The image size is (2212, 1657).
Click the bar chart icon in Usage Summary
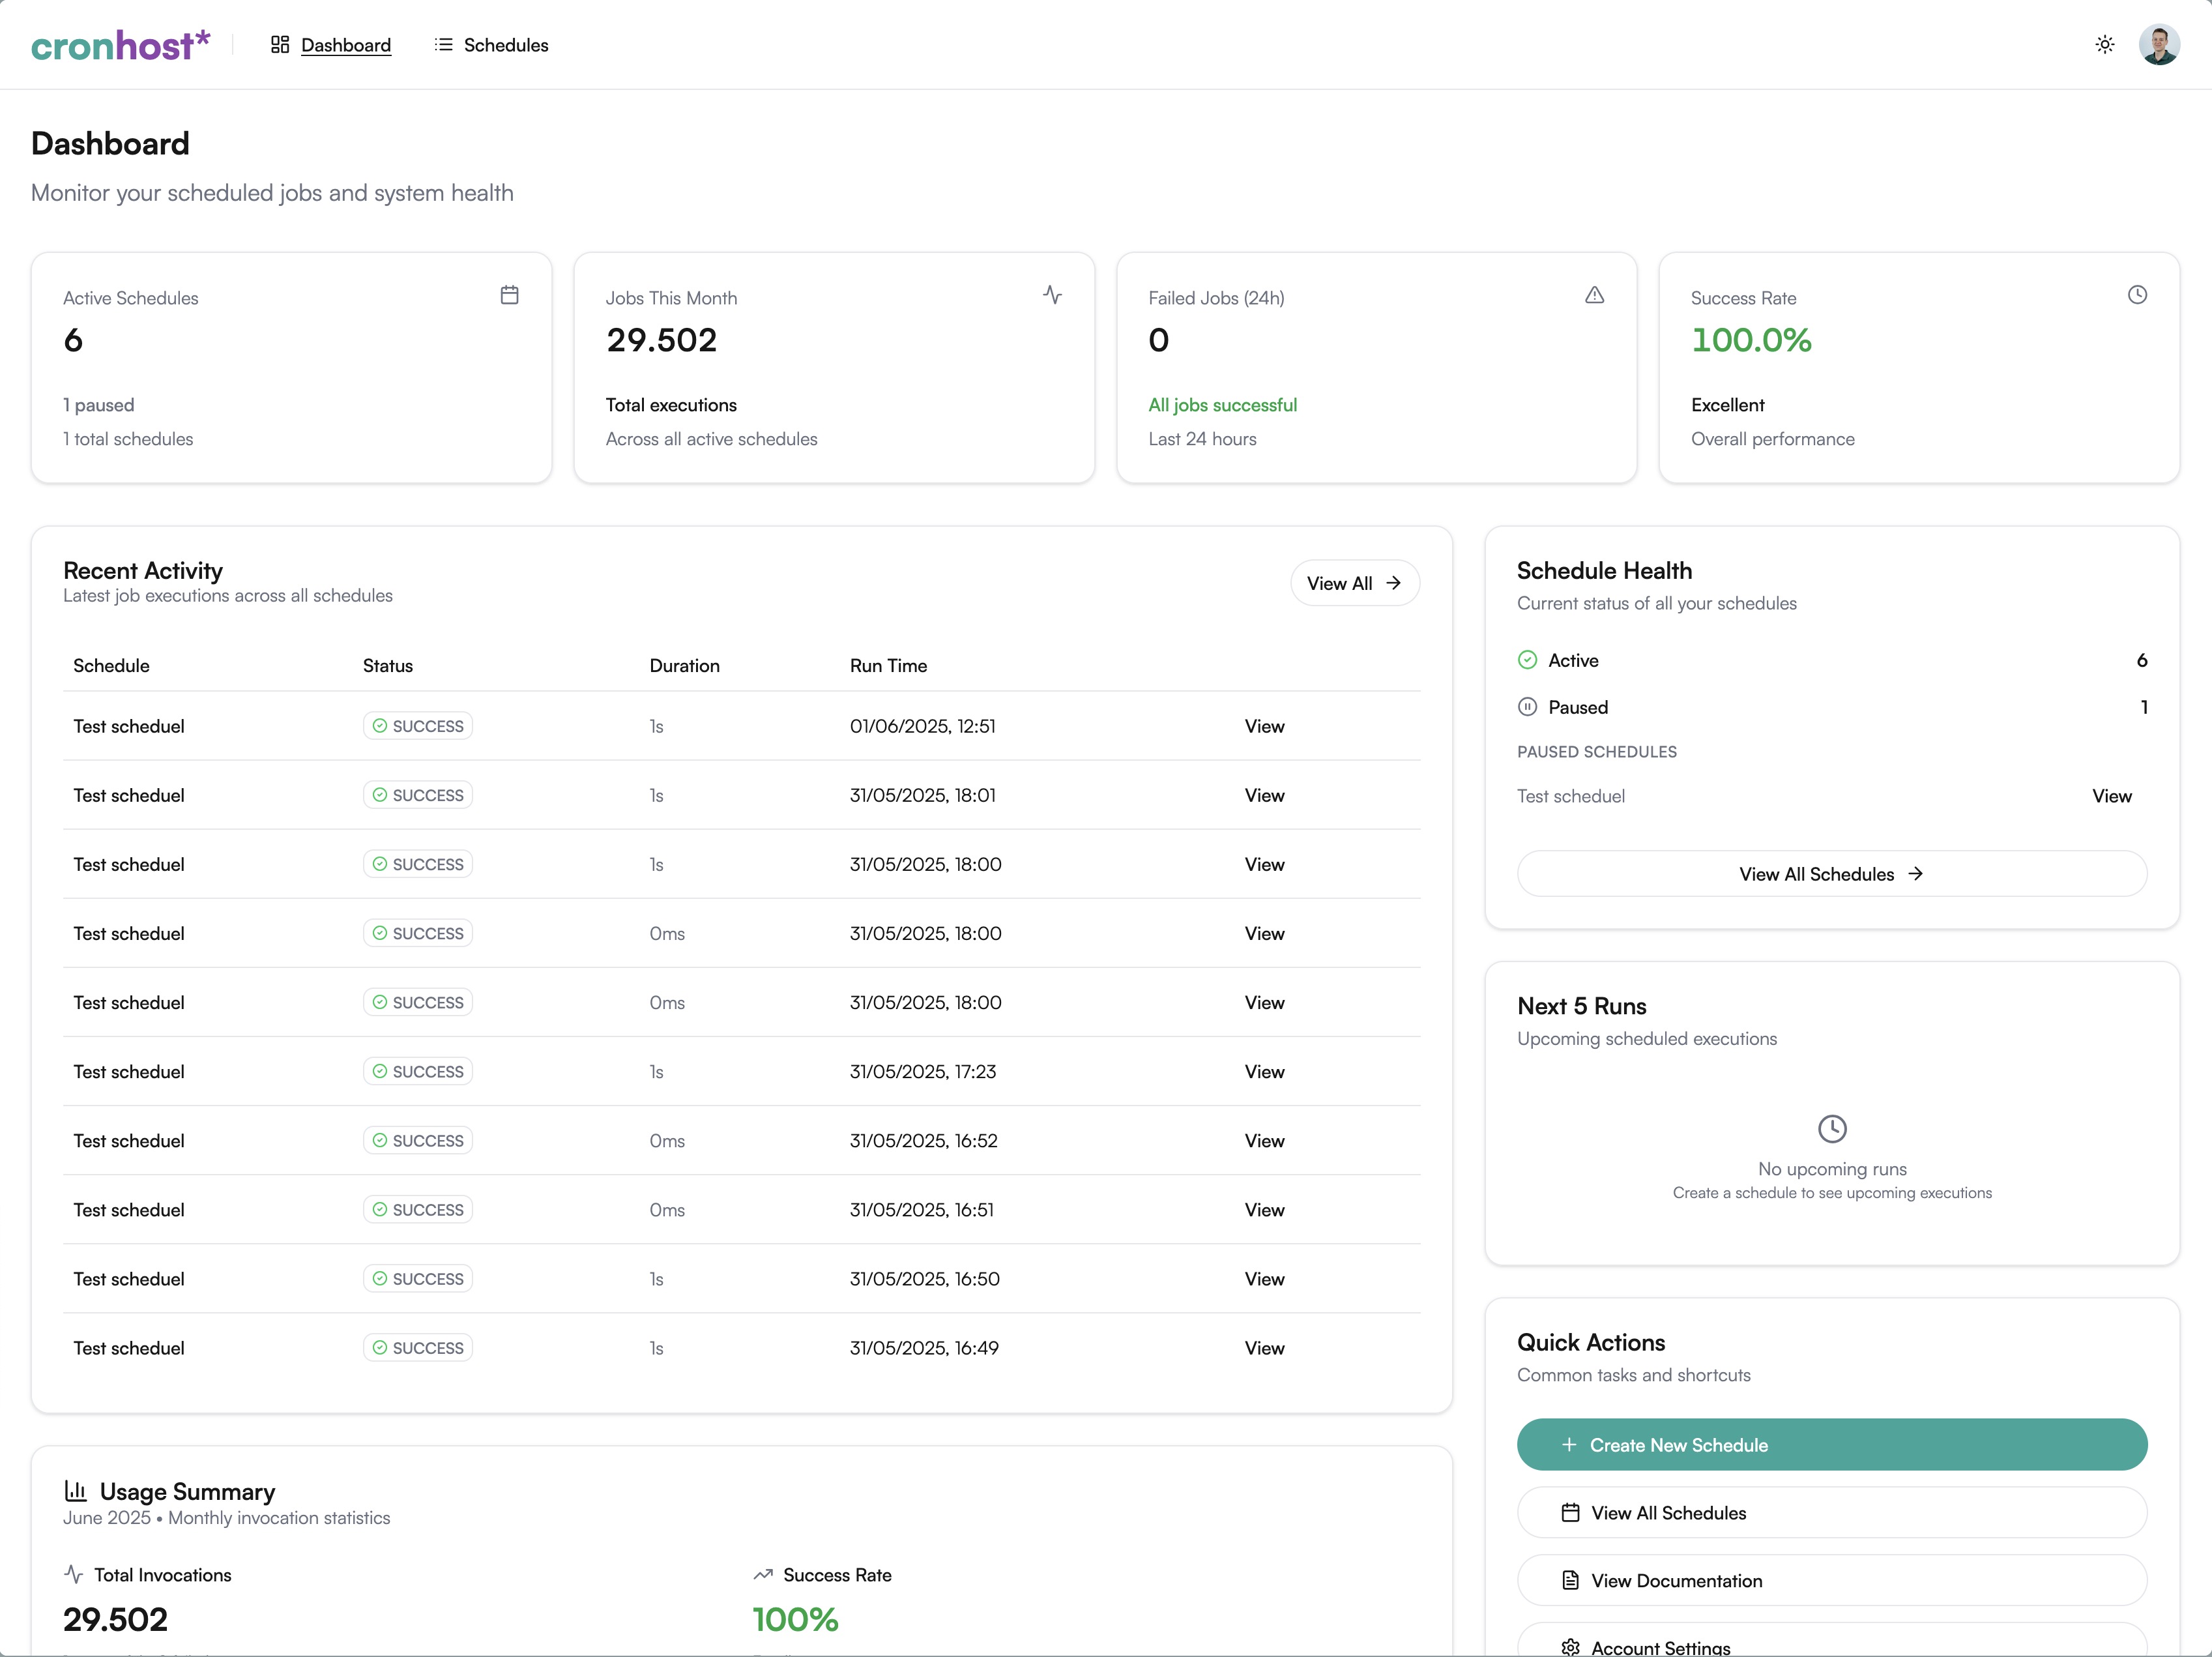pyautogui.click(x=75, y=1491)
